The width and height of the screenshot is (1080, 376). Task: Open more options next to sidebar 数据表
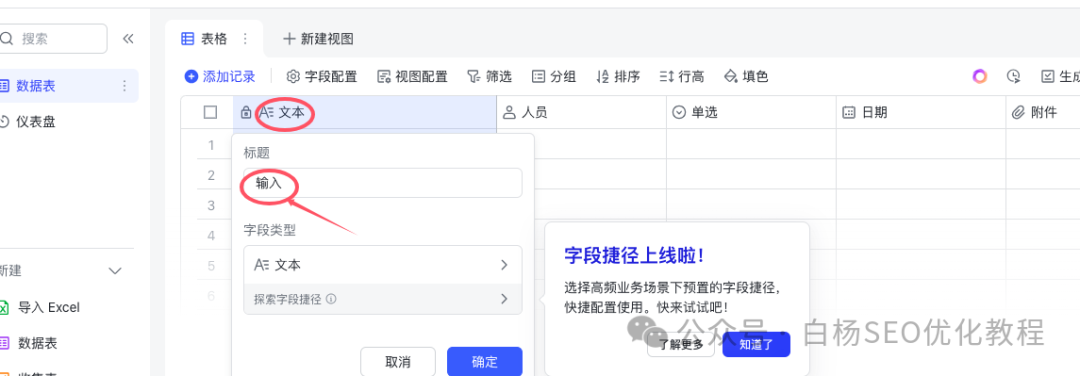click(x=125, y=86)
